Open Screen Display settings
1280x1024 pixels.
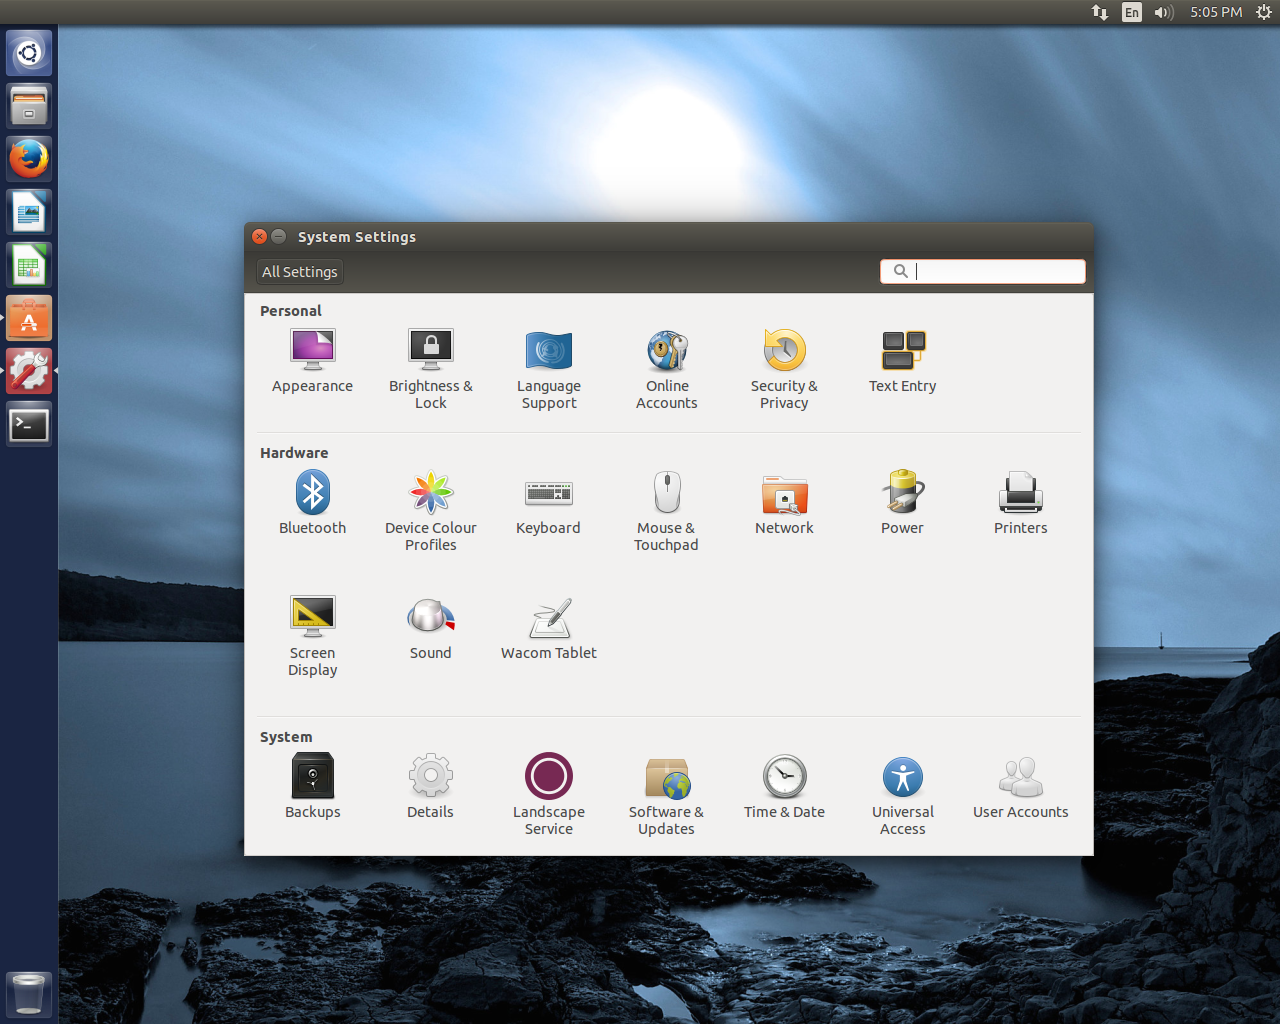tap(313, 636)
